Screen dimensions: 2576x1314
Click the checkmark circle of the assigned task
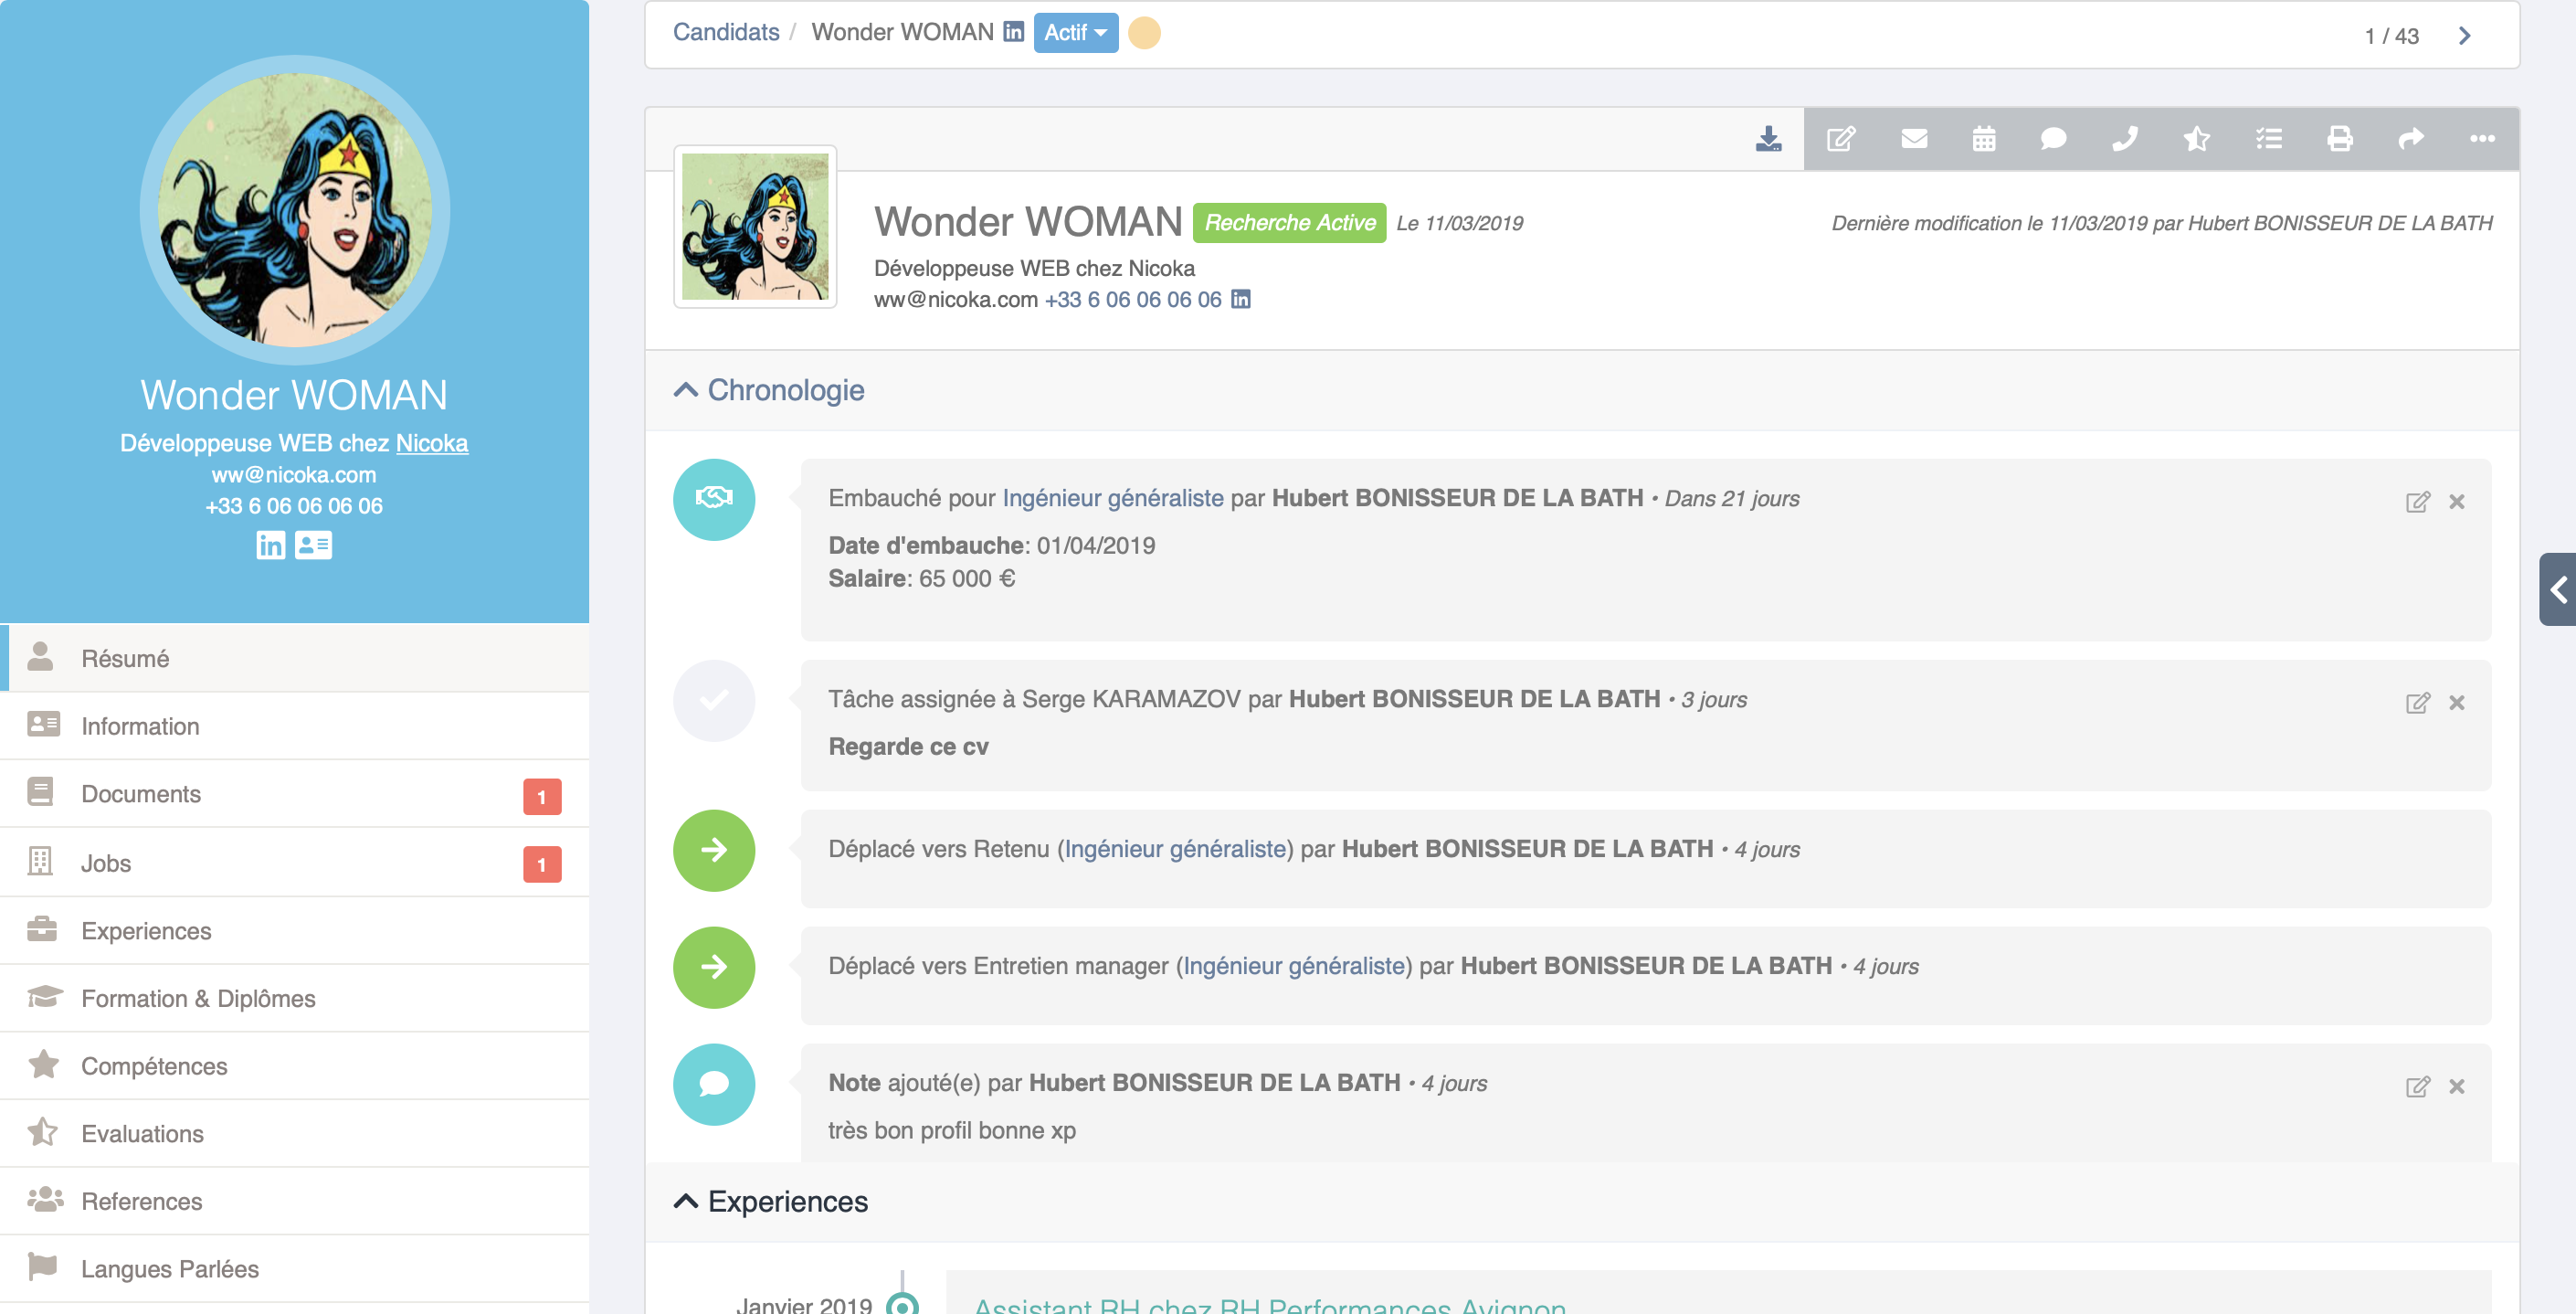(x=713, y=700)
